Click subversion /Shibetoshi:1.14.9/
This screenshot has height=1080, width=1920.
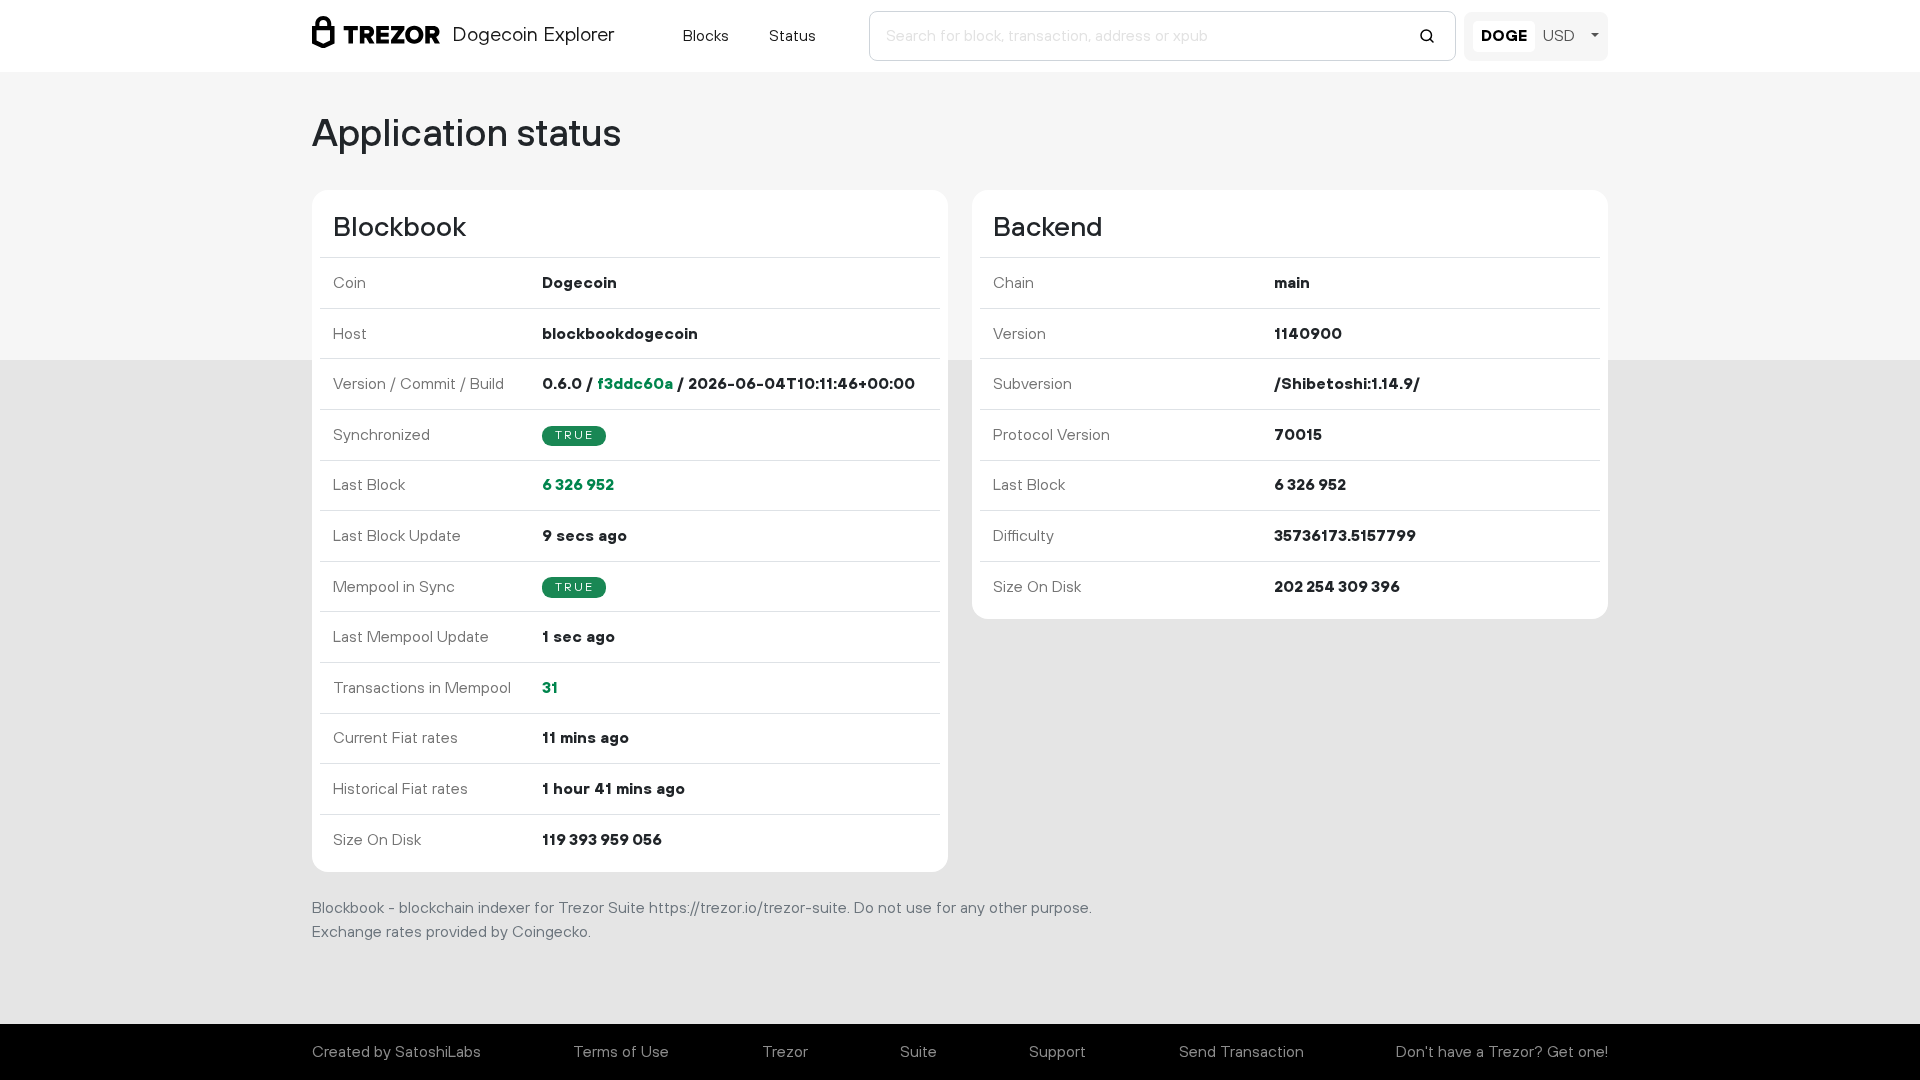(x=1347, y=384)
